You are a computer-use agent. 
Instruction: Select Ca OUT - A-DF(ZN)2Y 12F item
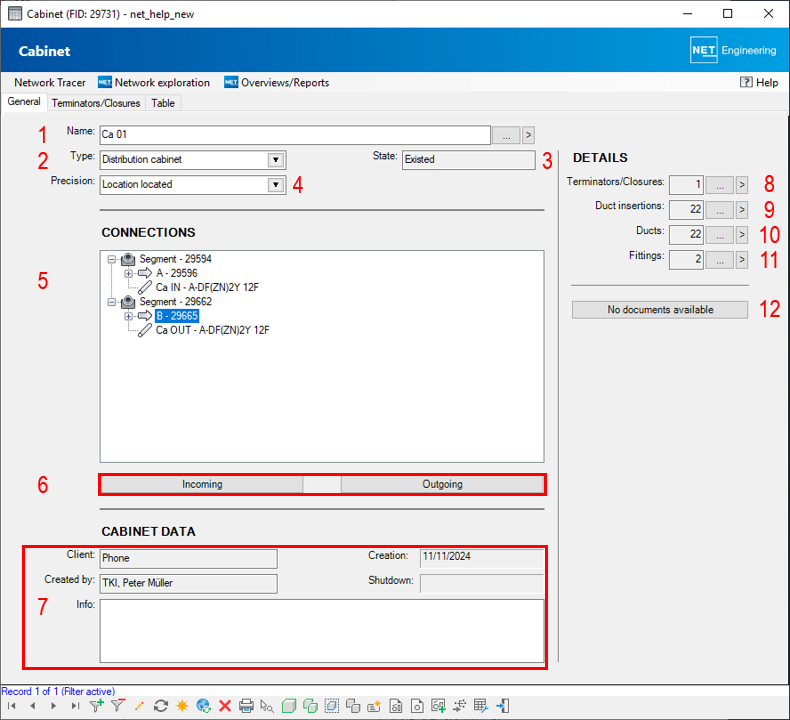[213, 331]
